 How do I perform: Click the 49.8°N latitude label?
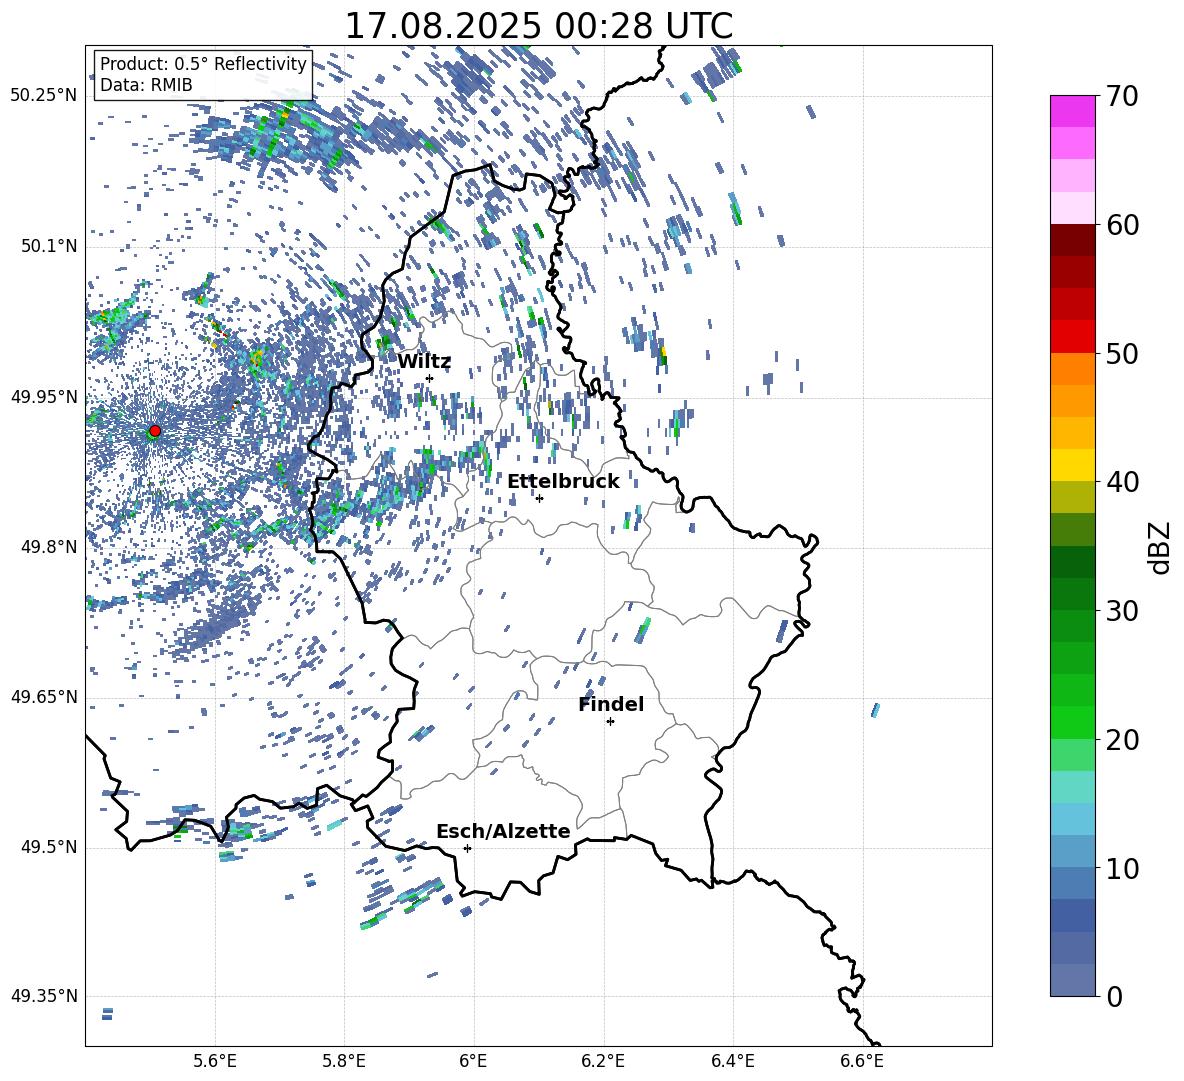48,547
